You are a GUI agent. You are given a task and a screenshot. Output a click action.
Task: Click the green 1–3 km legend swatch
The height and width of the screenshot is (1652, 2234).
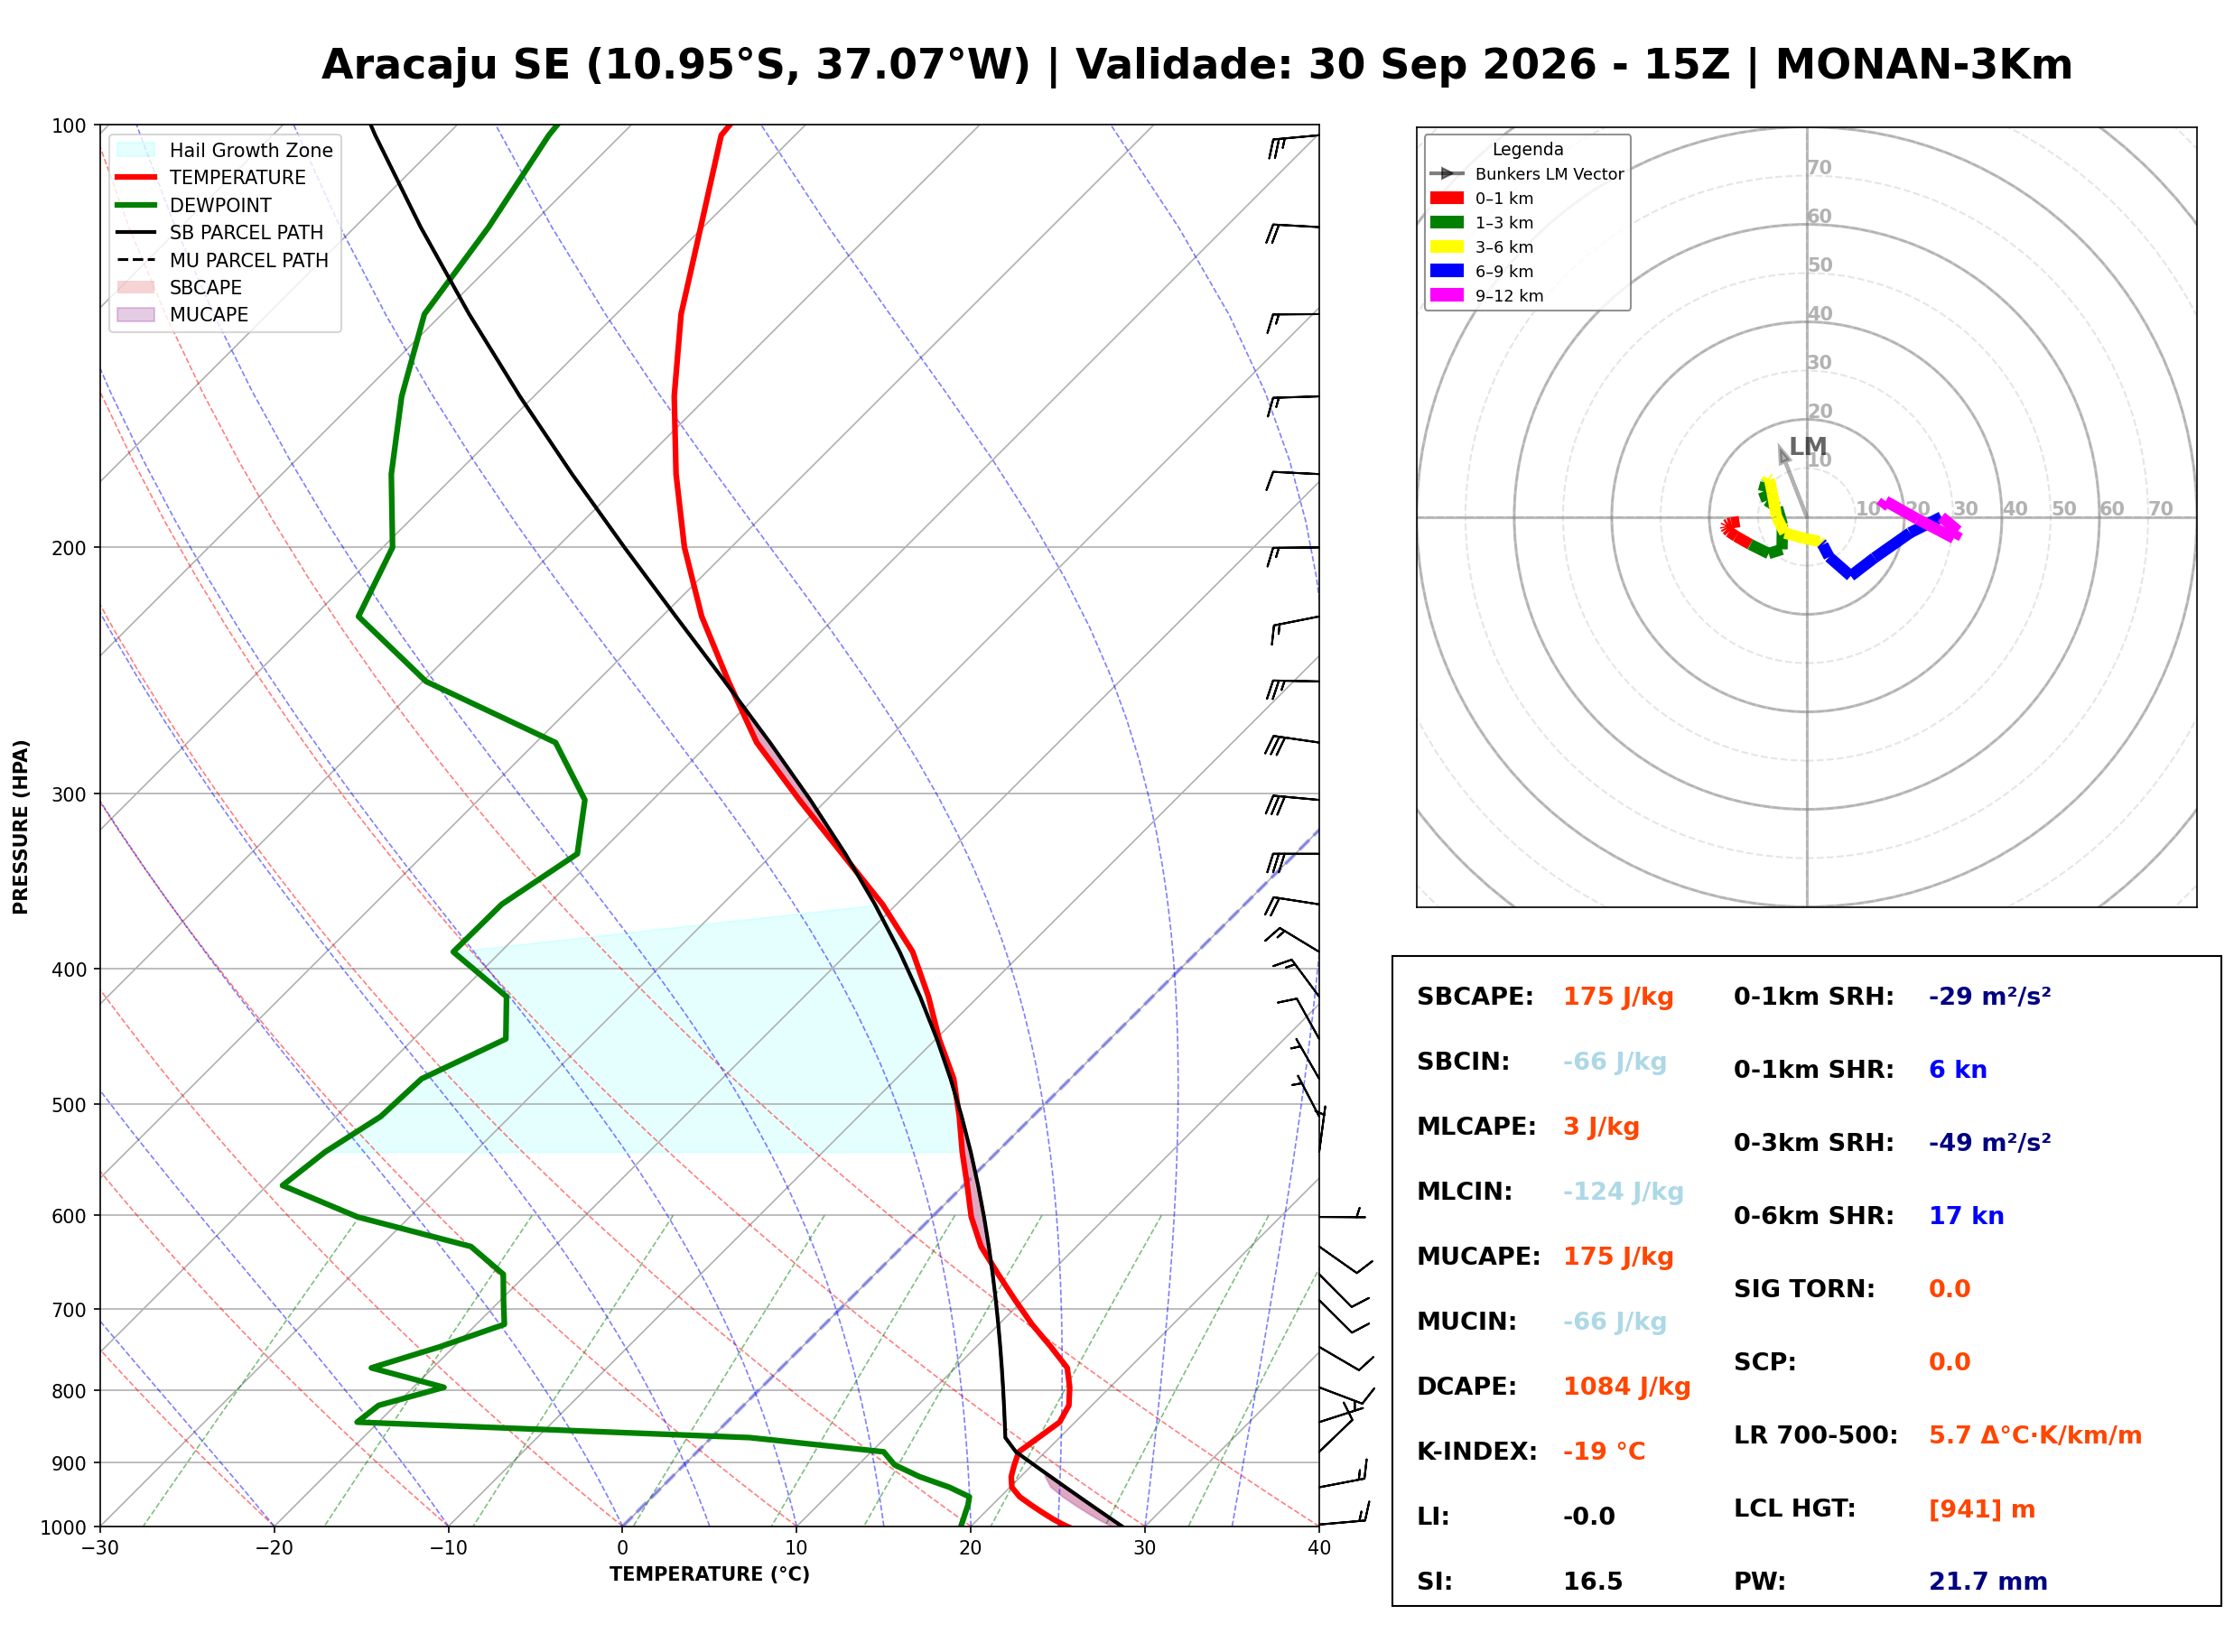(x=1446, y=222)
